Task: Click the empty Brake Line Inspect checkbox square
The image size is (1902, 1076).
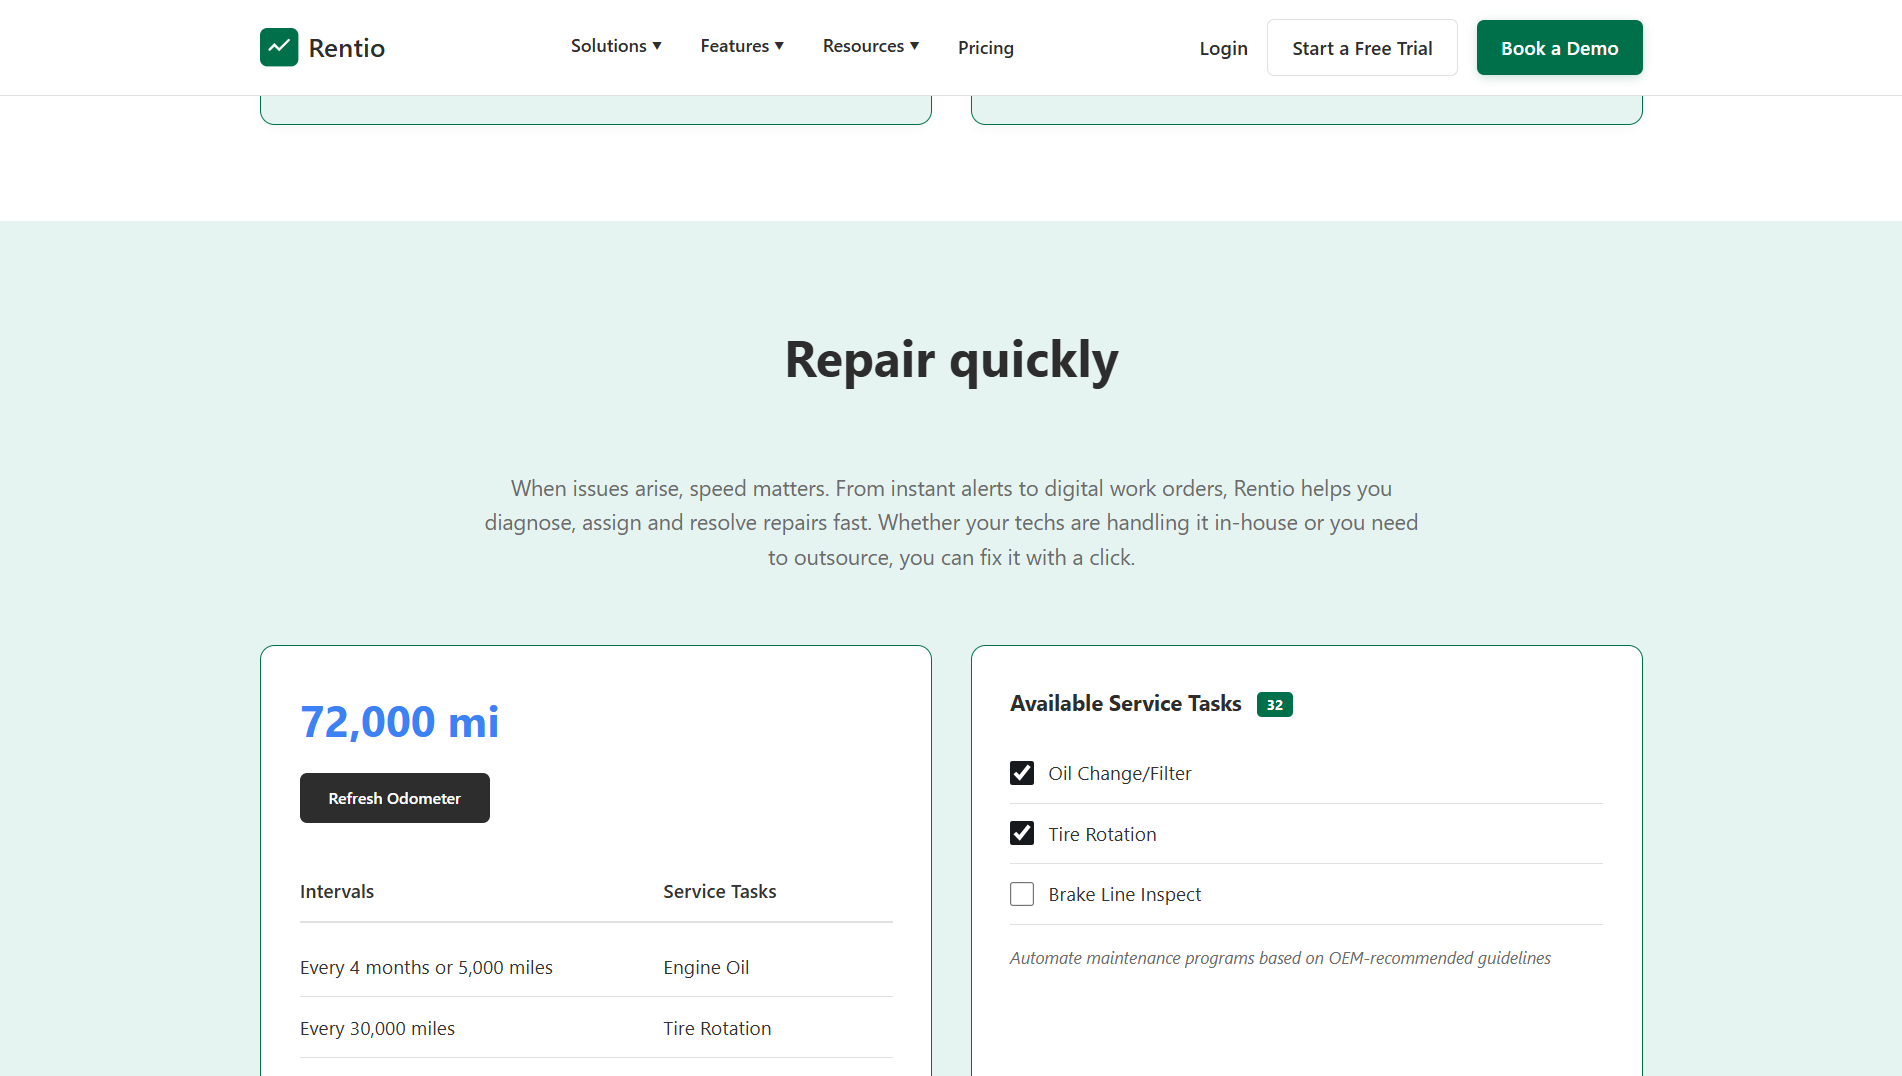Action: [x=1022, y=894]
